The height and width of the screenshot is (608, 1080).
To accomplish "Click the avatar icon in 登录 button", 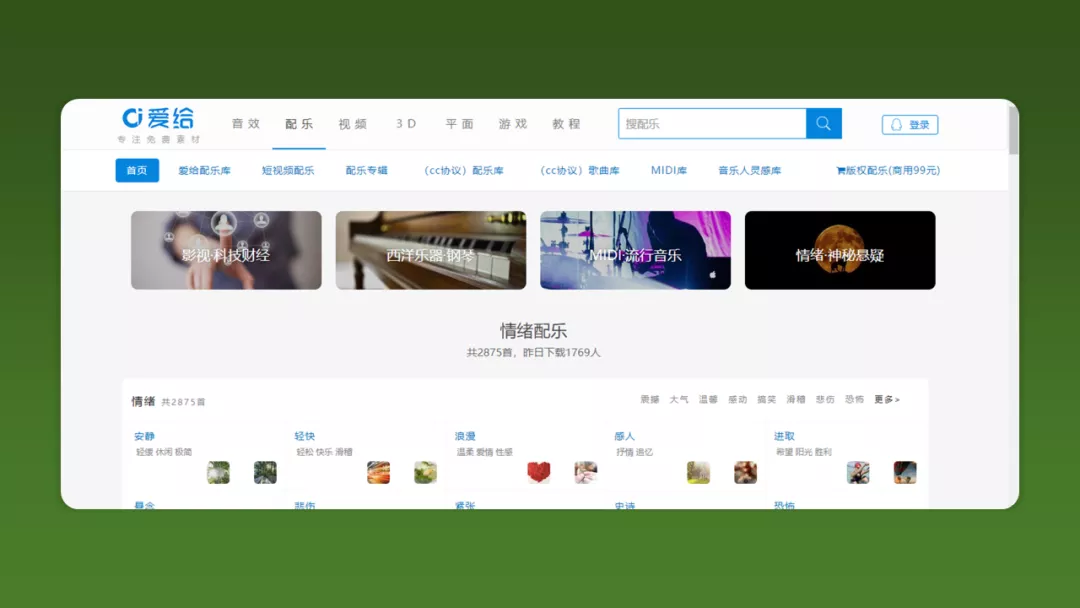I will coord(896,125).
